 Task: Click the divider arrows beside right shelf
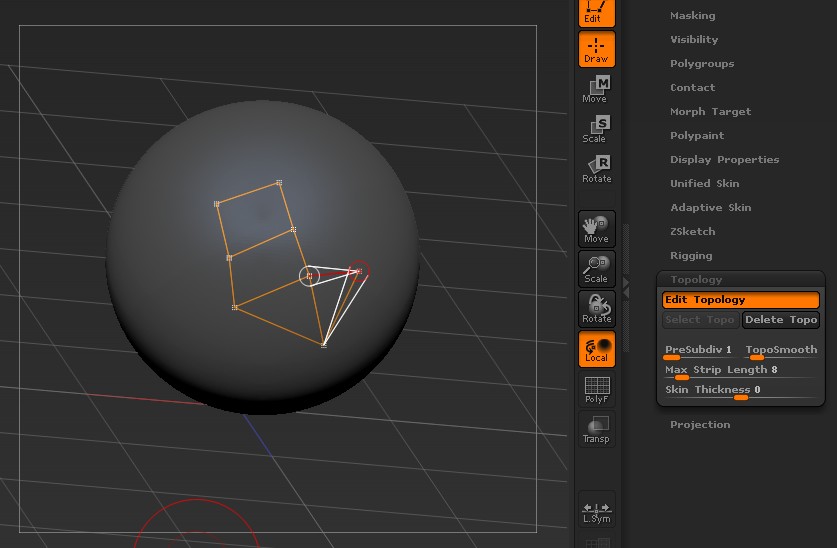626,287
